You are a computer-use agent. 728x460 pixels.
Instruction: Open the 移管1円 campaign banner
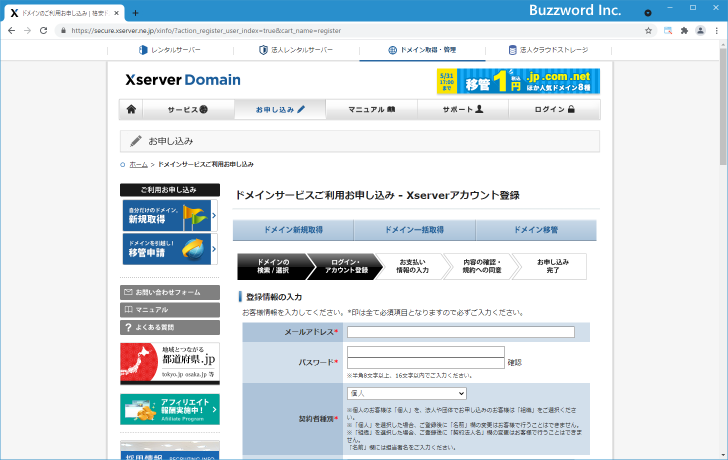[518, 81]
